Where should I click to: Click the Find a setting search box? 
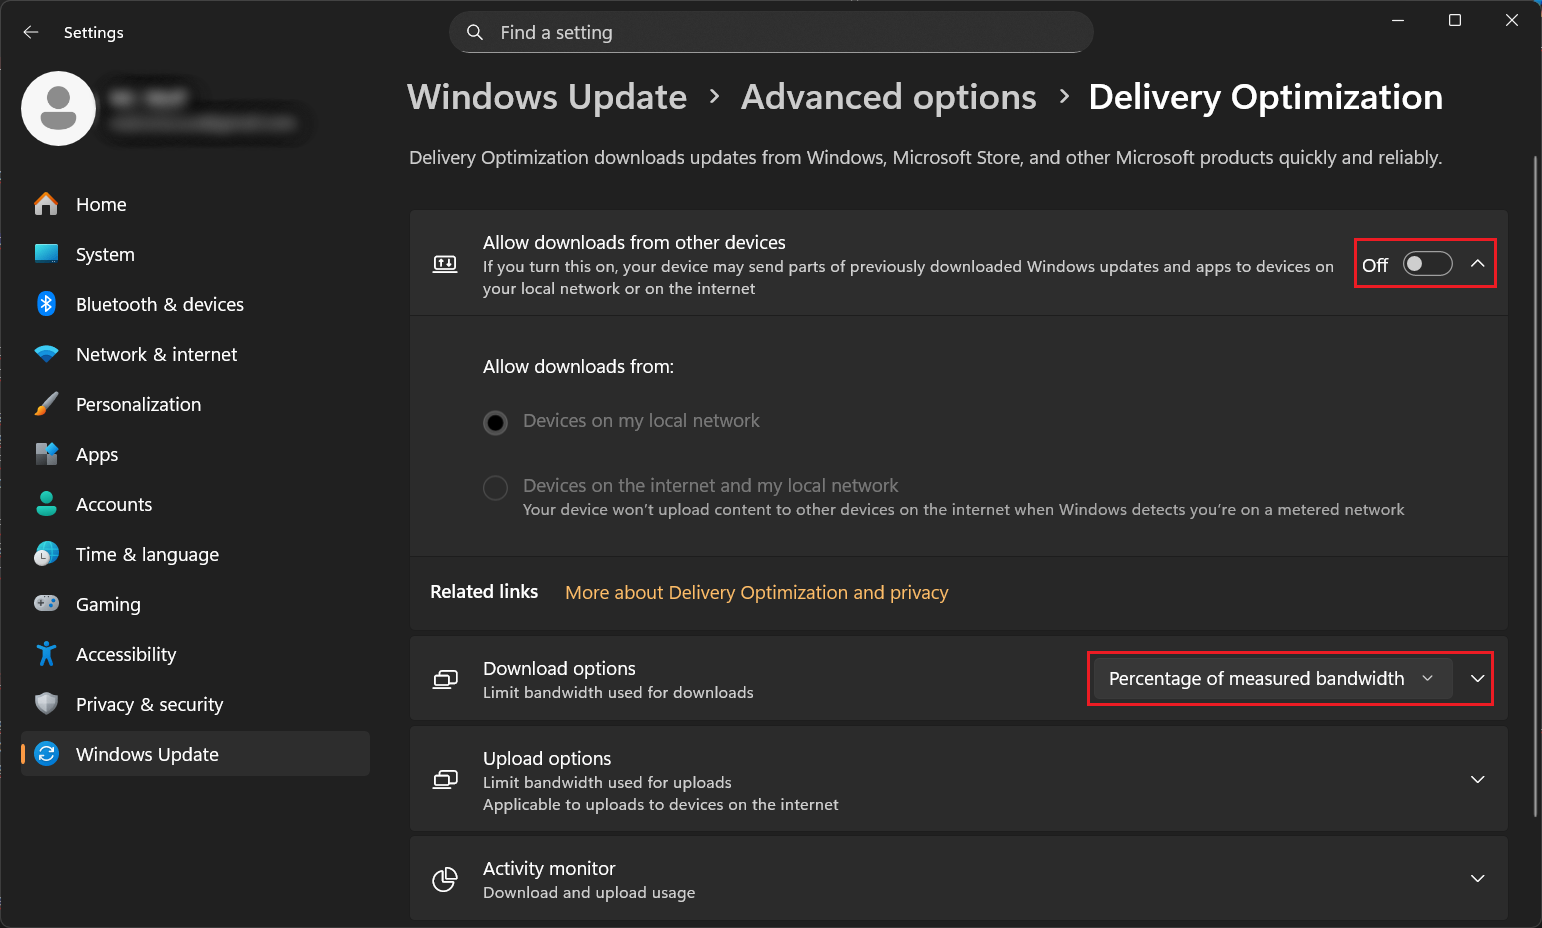[x=770, y=32]
